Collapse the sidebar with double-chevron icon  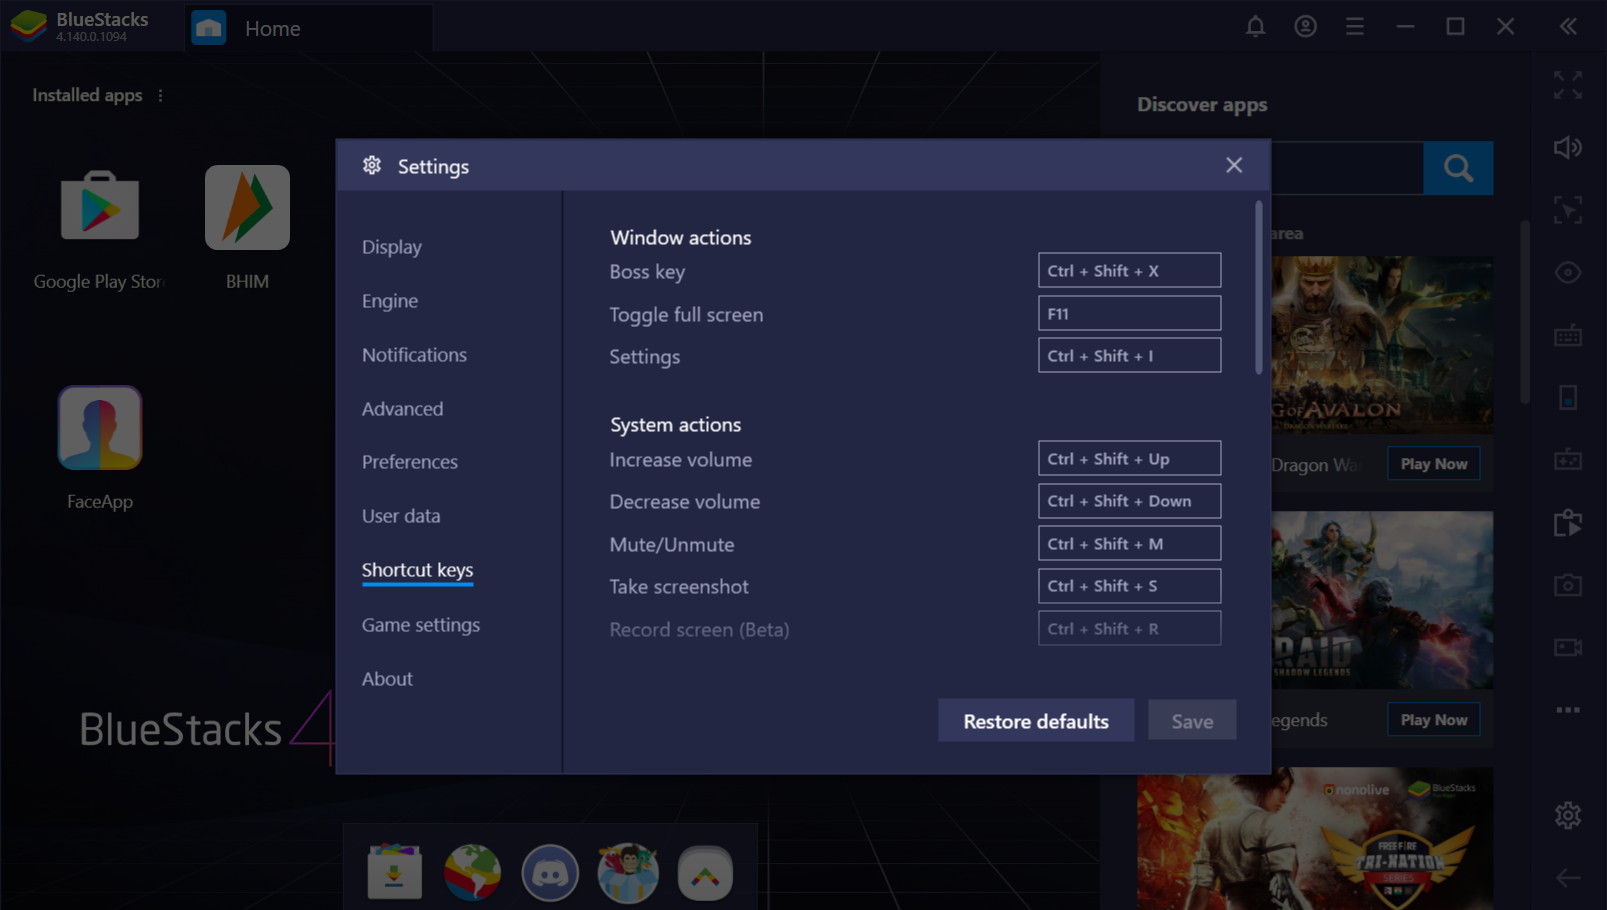[x=1568, y=27]
